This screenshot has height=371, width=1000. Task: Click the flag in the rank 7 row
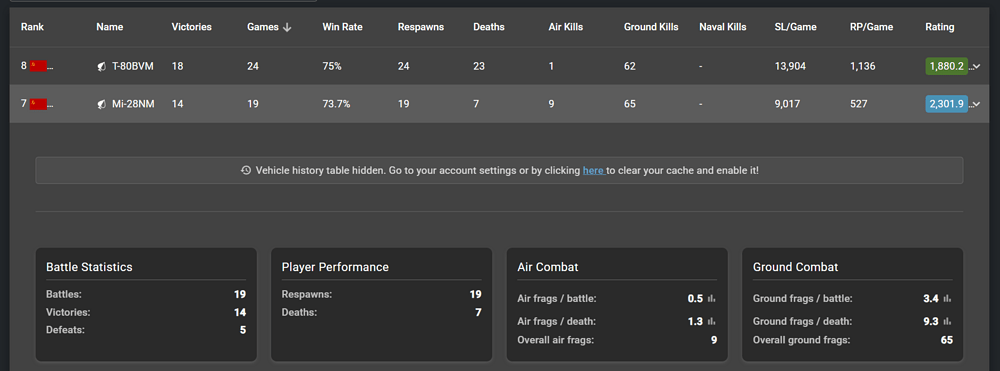coord(38,104)
